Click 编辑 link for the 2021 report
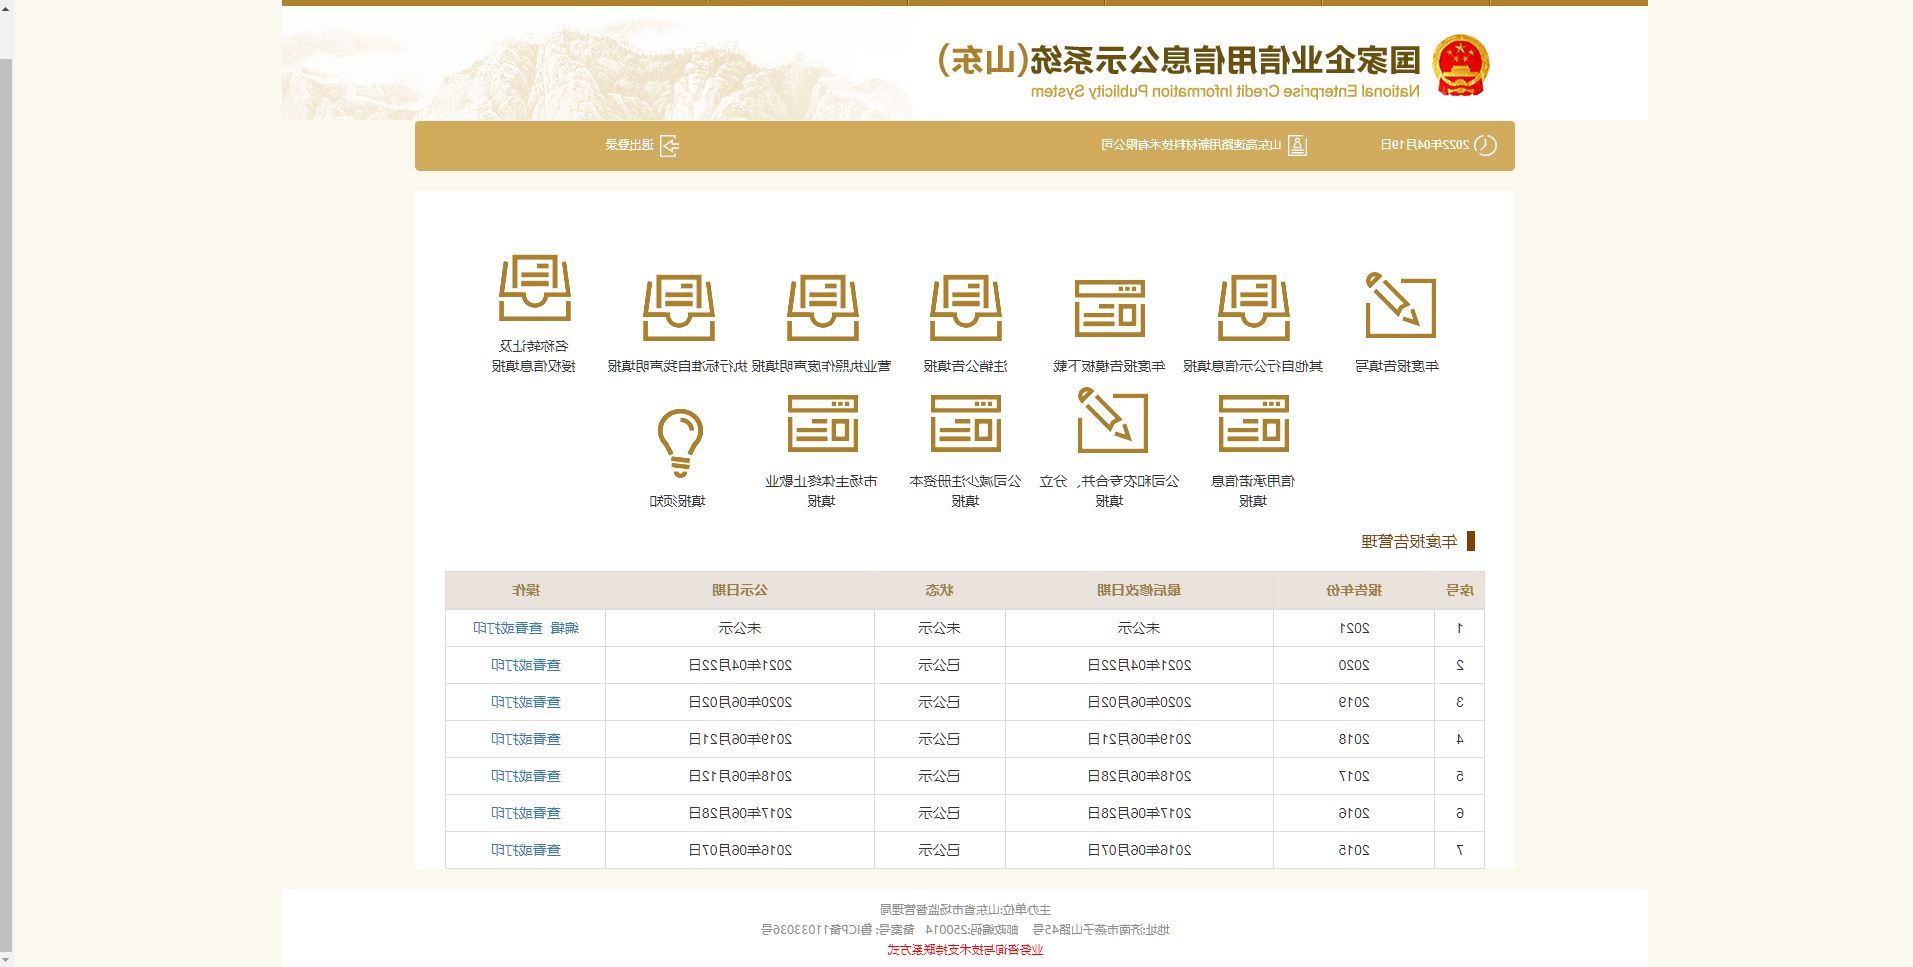The width and height of the screenshot is (1913, 967). tap(565, 628)
